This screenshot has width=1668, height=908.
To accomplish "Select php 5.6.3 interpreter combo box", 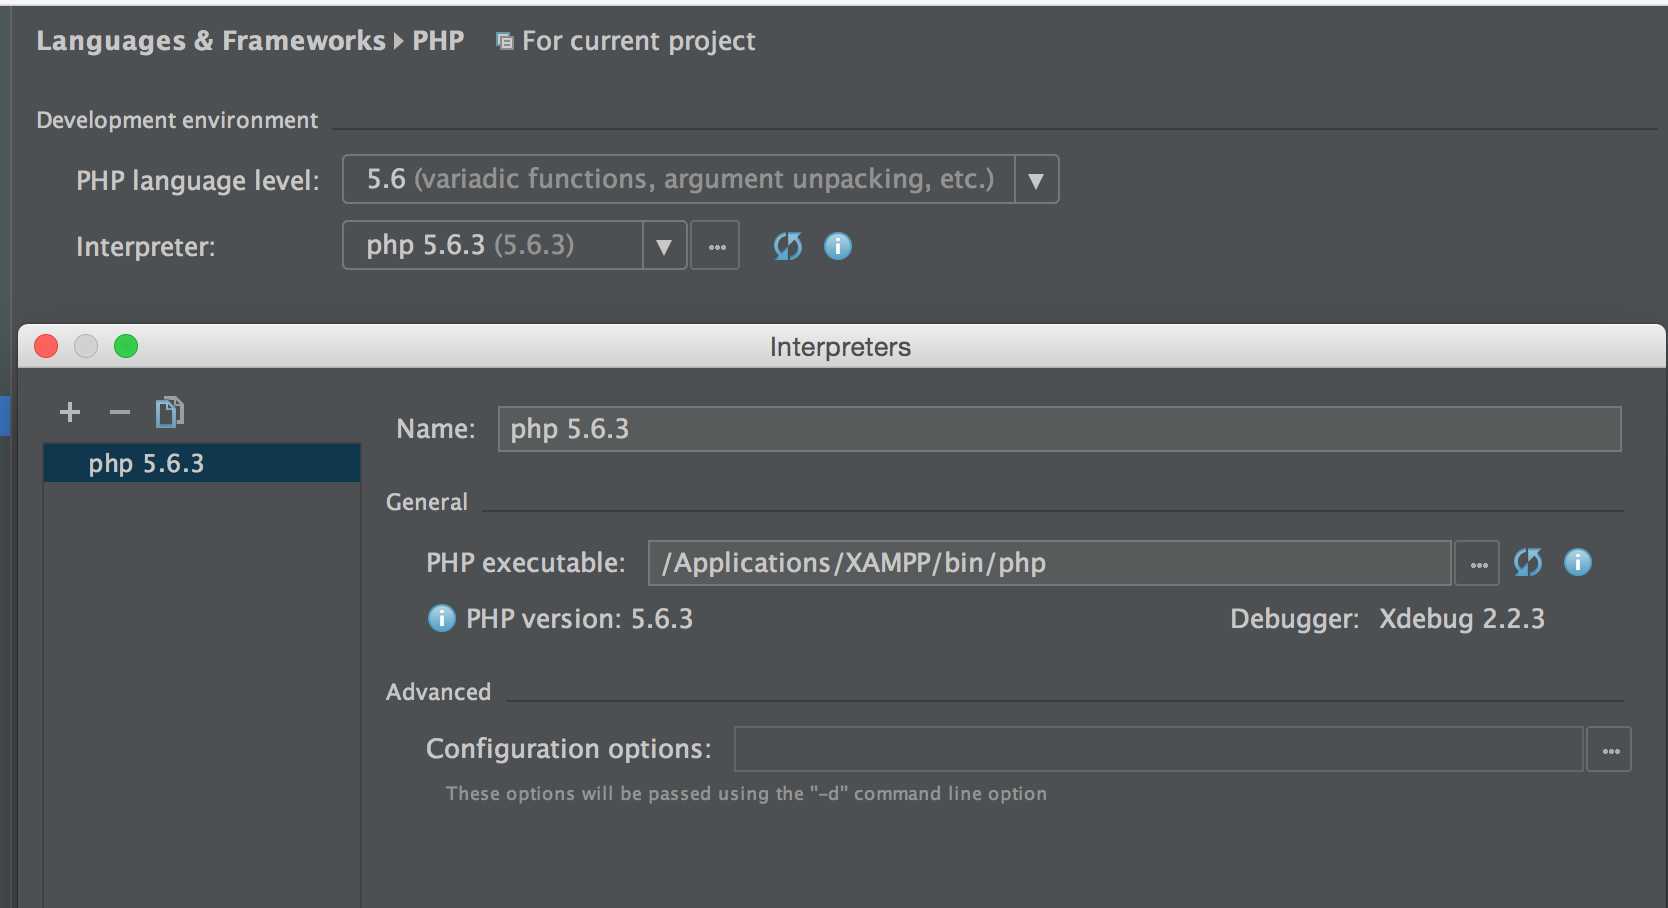I will point(514,245).
